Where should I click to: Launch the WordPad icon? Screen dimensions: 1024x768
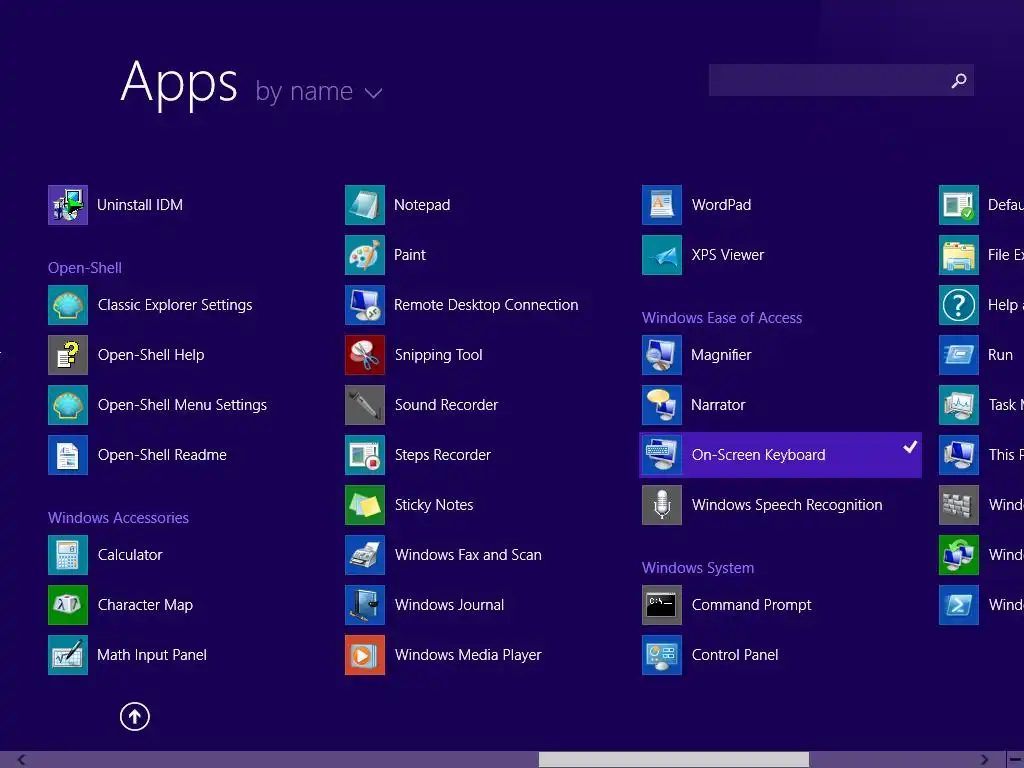click(x=662, y=205)
